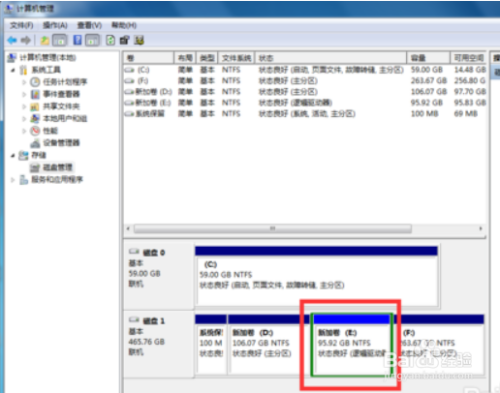500x393 pixels.
Task: Select the 系统保留 100 MB partition on 磁盘 1
Action: point(211,344)
